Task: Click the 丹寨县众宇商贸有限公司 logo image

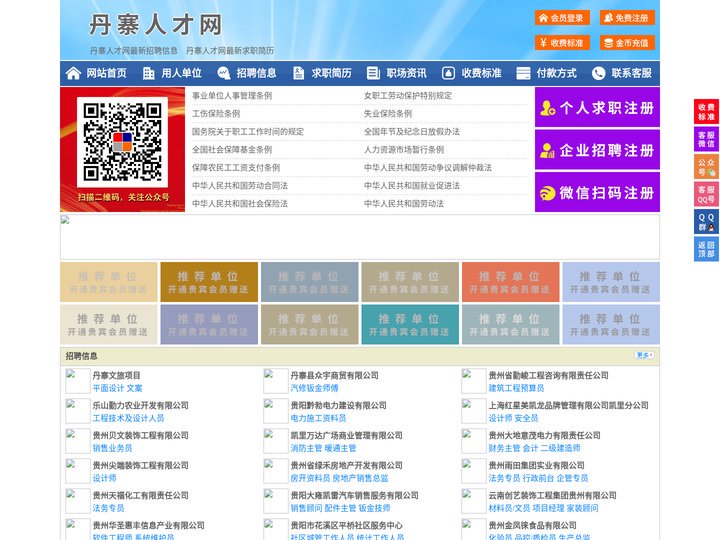Action: pos(276,381)
